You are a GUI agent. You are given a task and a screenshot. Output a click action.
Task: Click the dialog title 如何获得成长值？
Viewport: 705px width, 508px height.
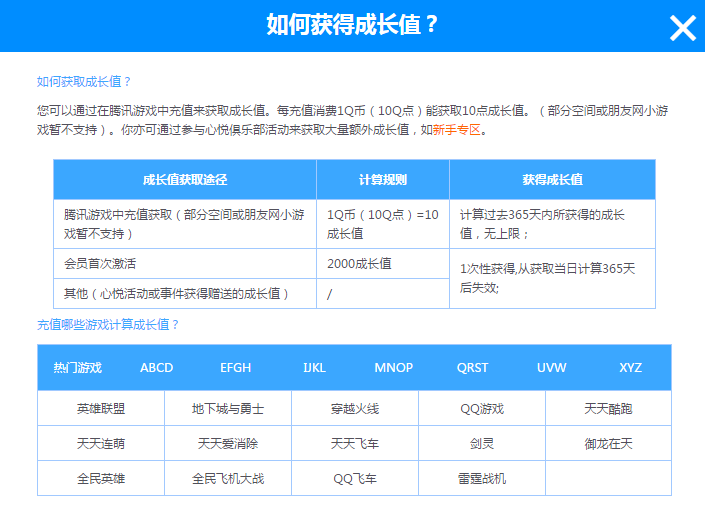pyautogui.click(x=352, y=24)
